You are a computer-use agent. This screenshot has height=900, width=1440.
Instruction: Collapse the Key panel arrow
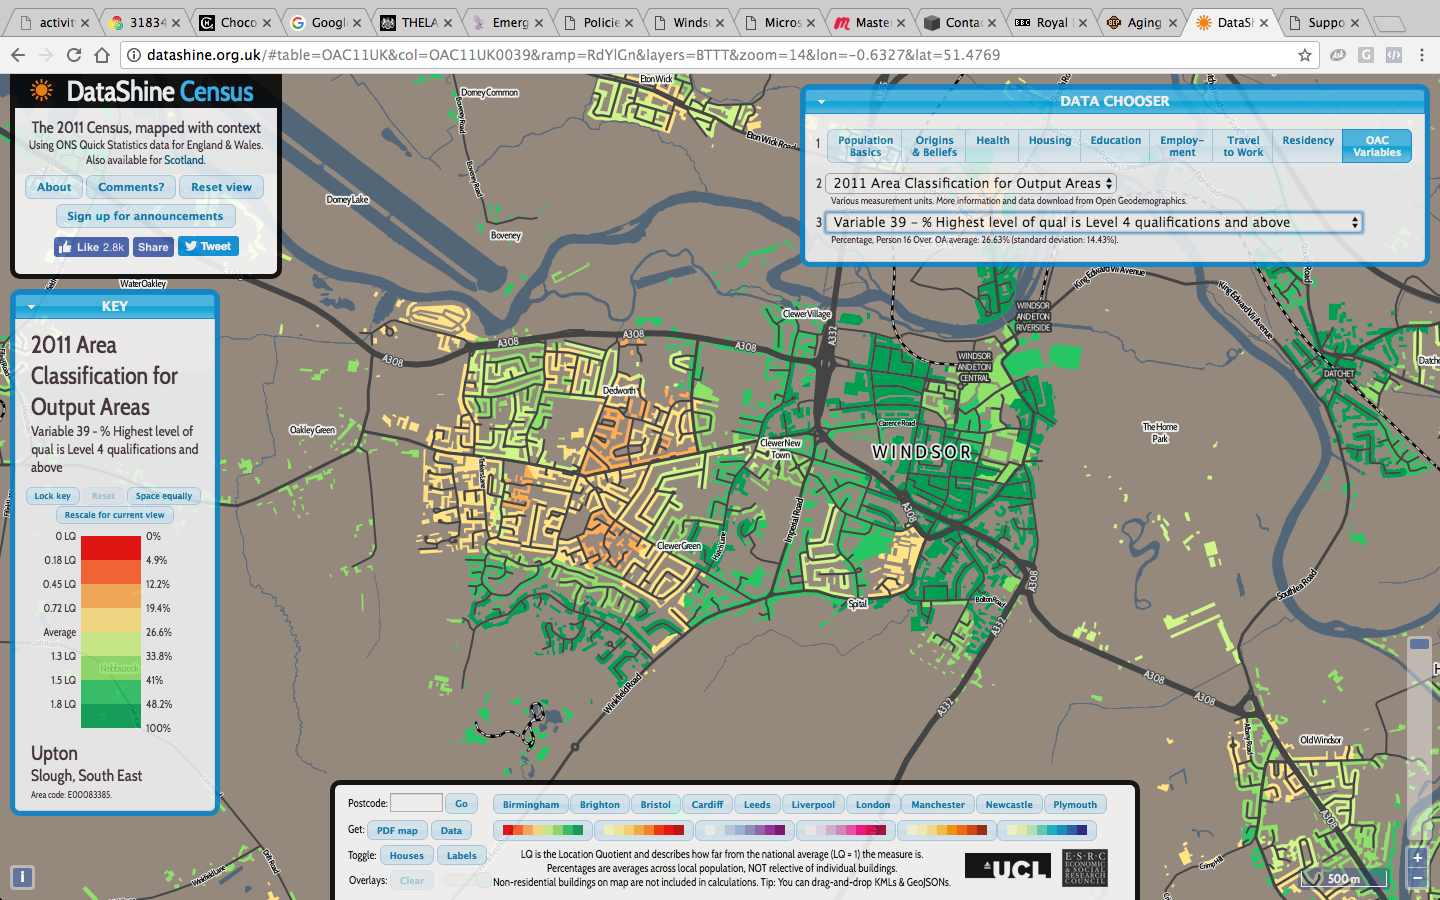[x=31, y=306]
